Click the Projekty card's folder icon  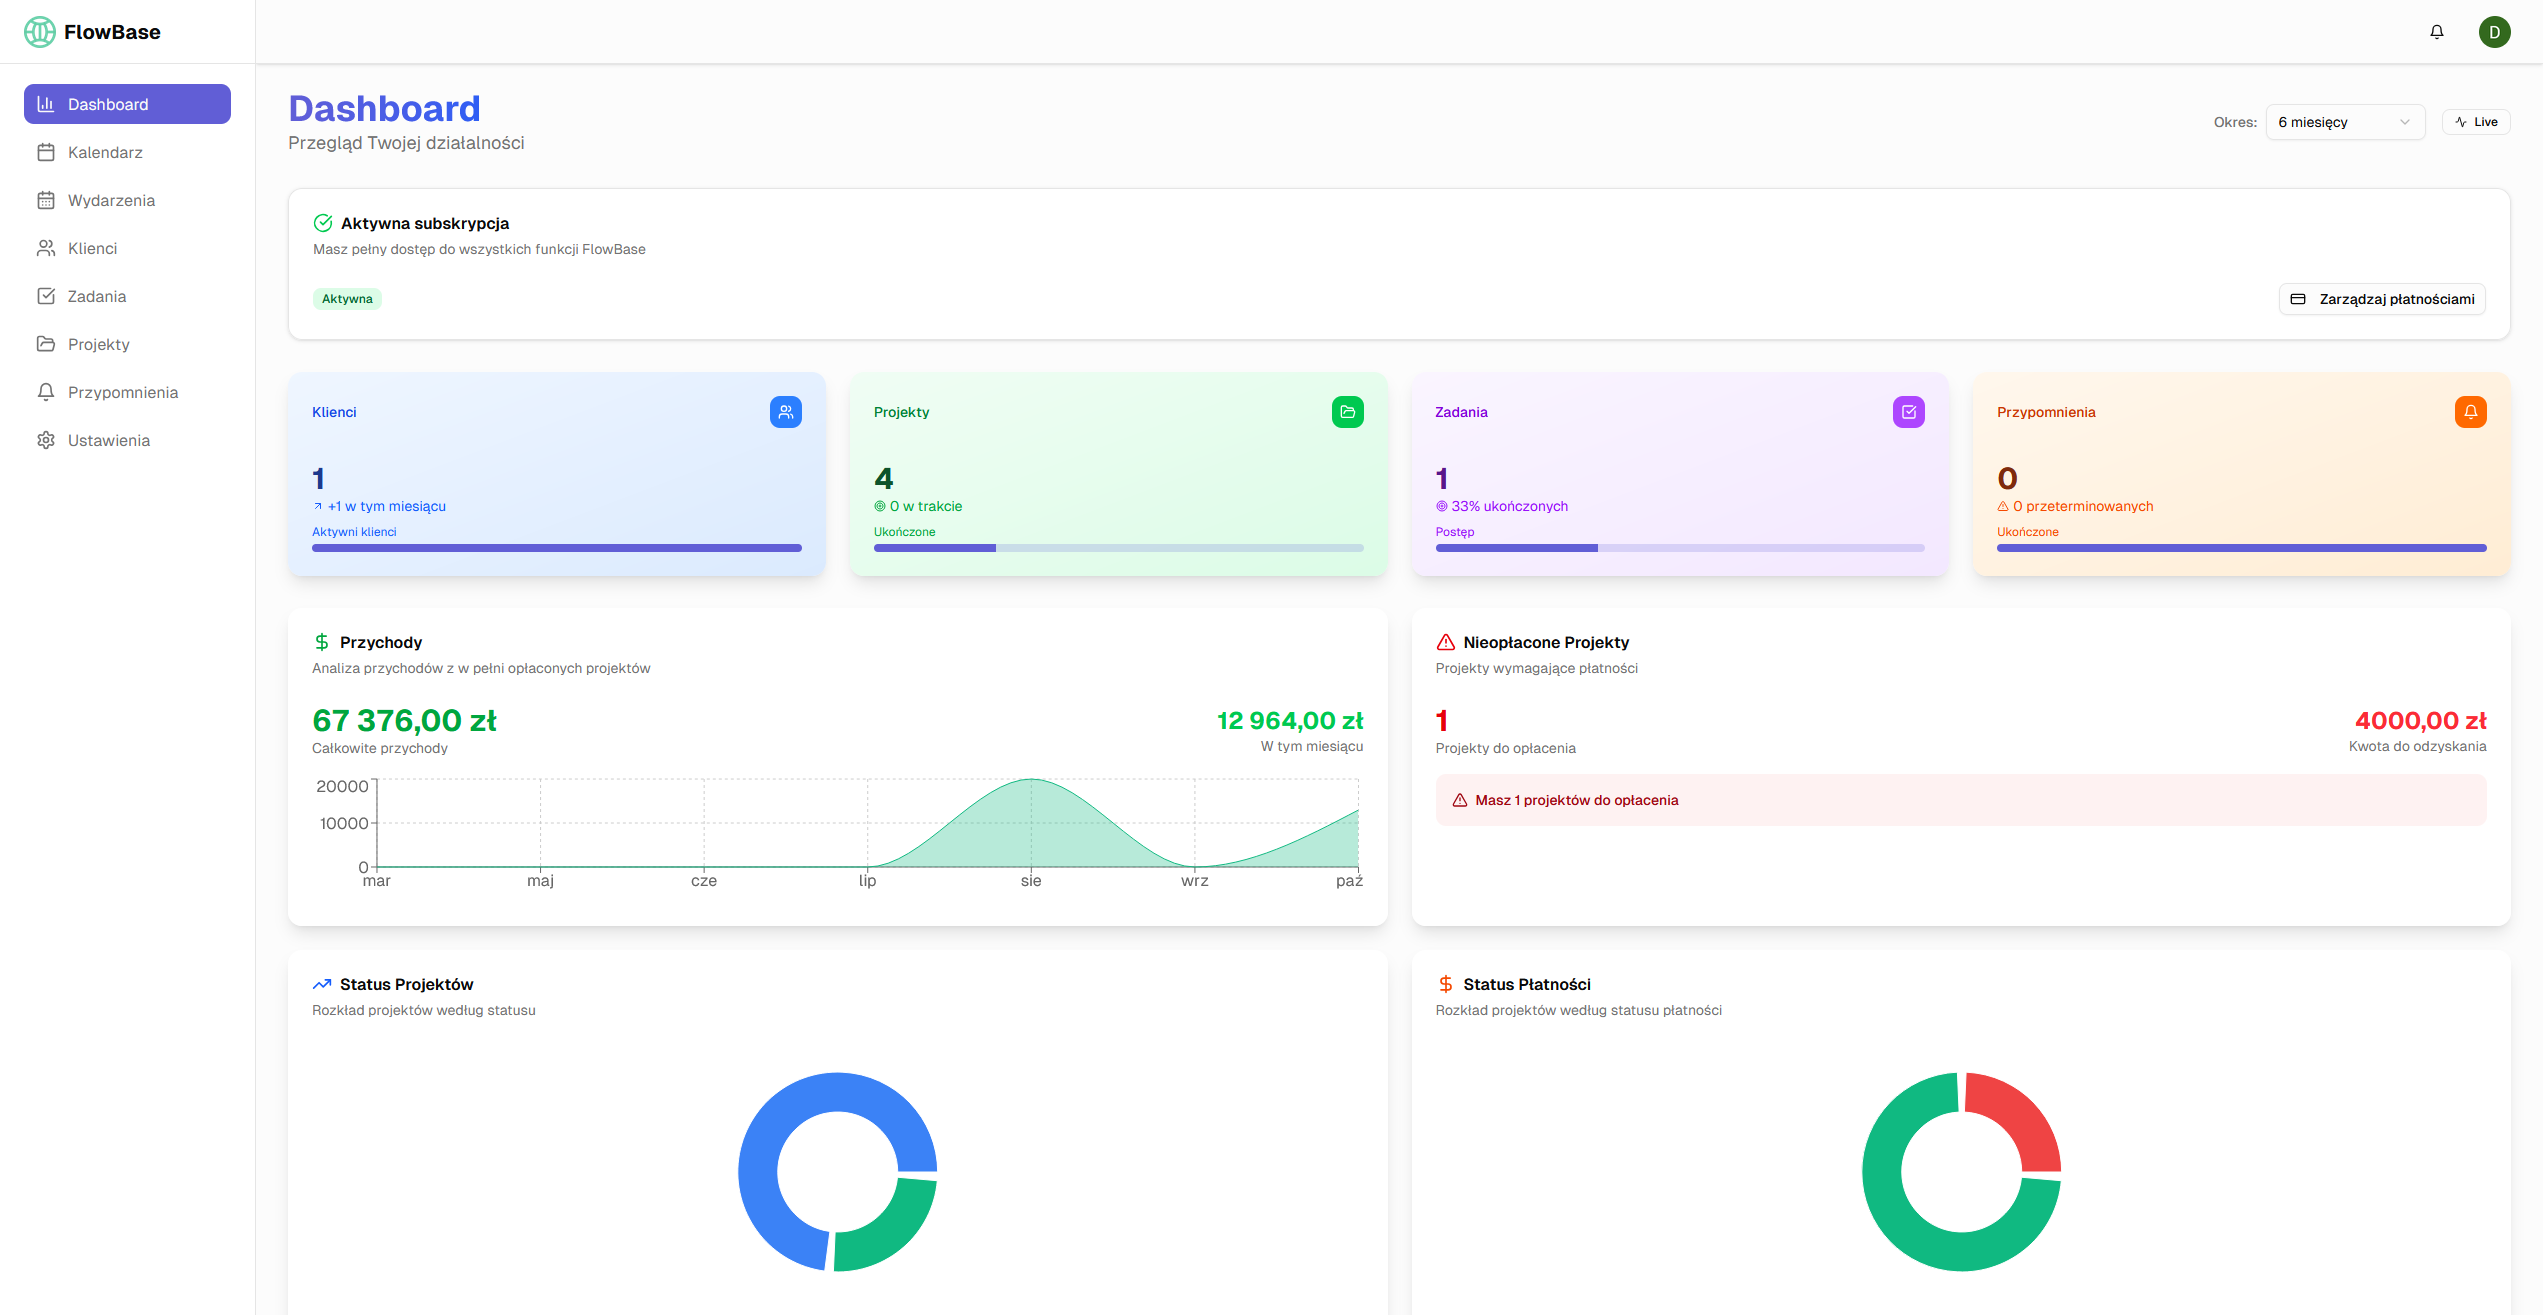tap(1347, 411)
